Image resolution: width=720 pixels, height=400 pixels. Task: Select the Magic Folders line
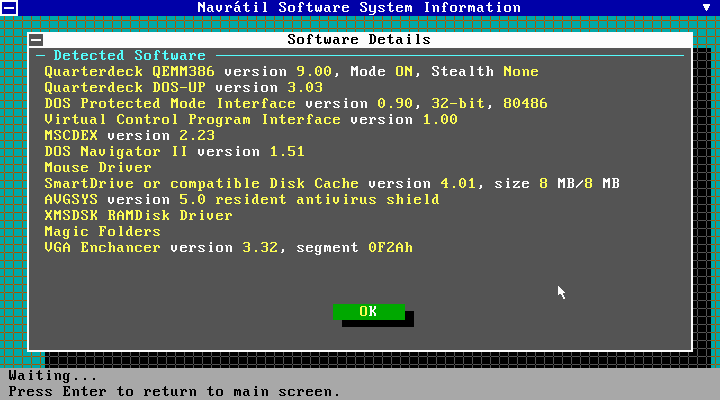pyautogui.click(x=102, y=231)
